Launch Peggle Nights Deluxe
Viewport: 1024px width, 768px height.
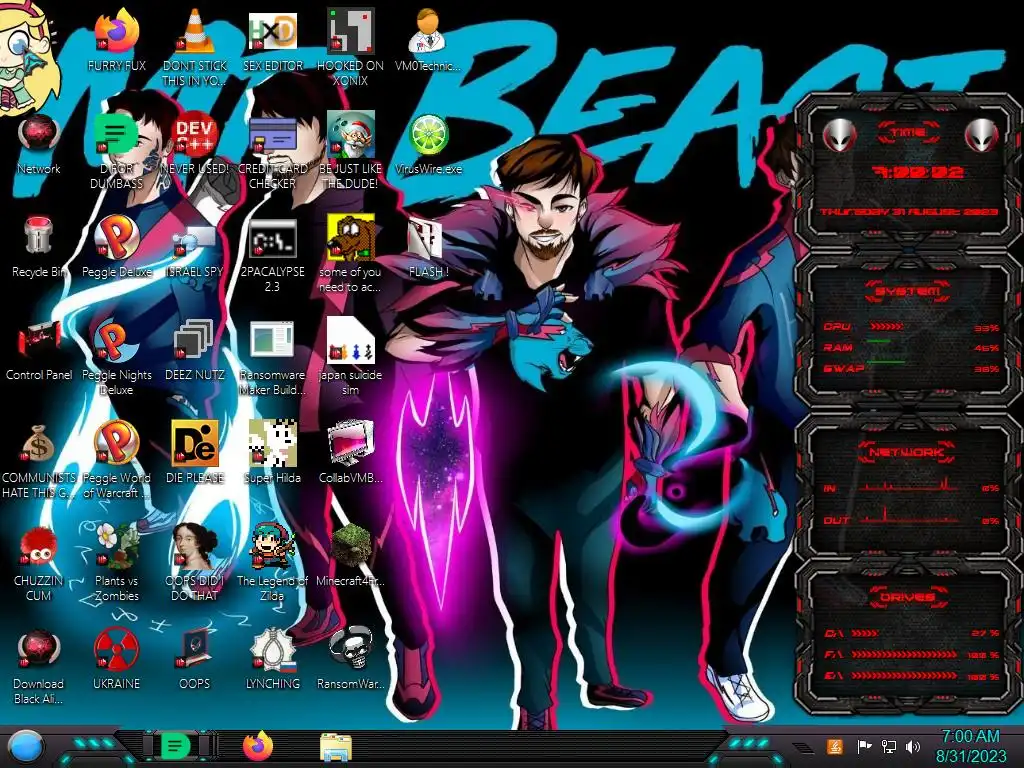point(116,341)
